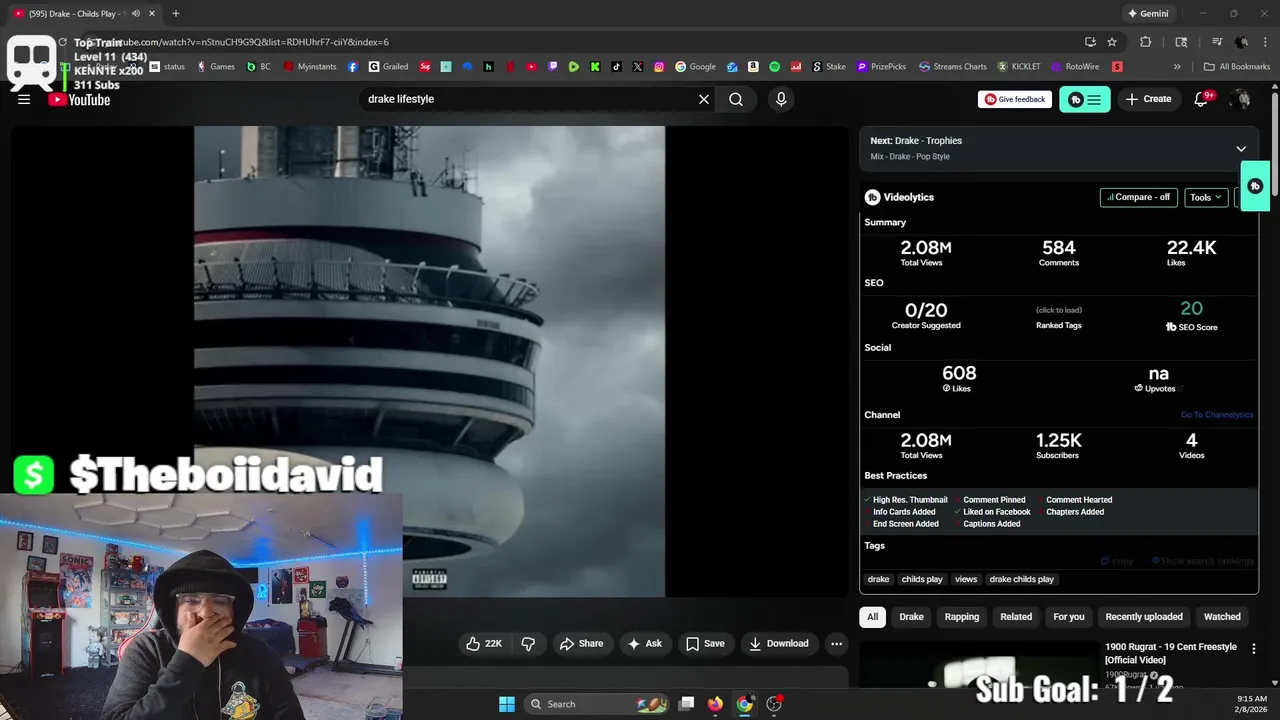Click the 'views' tag chip
Viewport: 1280px width, 720px height.
click(x=966, y=579)
